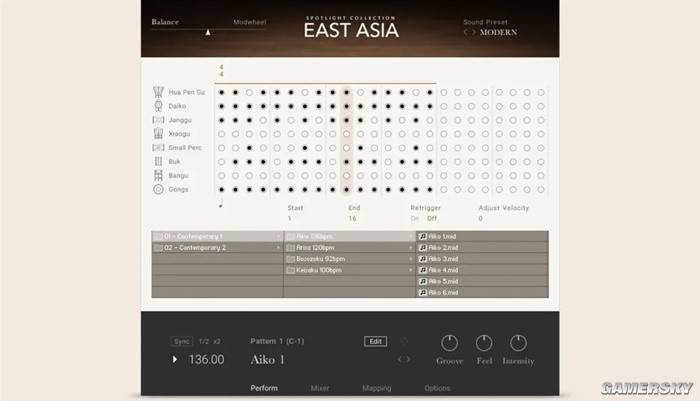Click the MIDI icon of Aiko 1.mid
700x401 pixels.
pos(423,236)
